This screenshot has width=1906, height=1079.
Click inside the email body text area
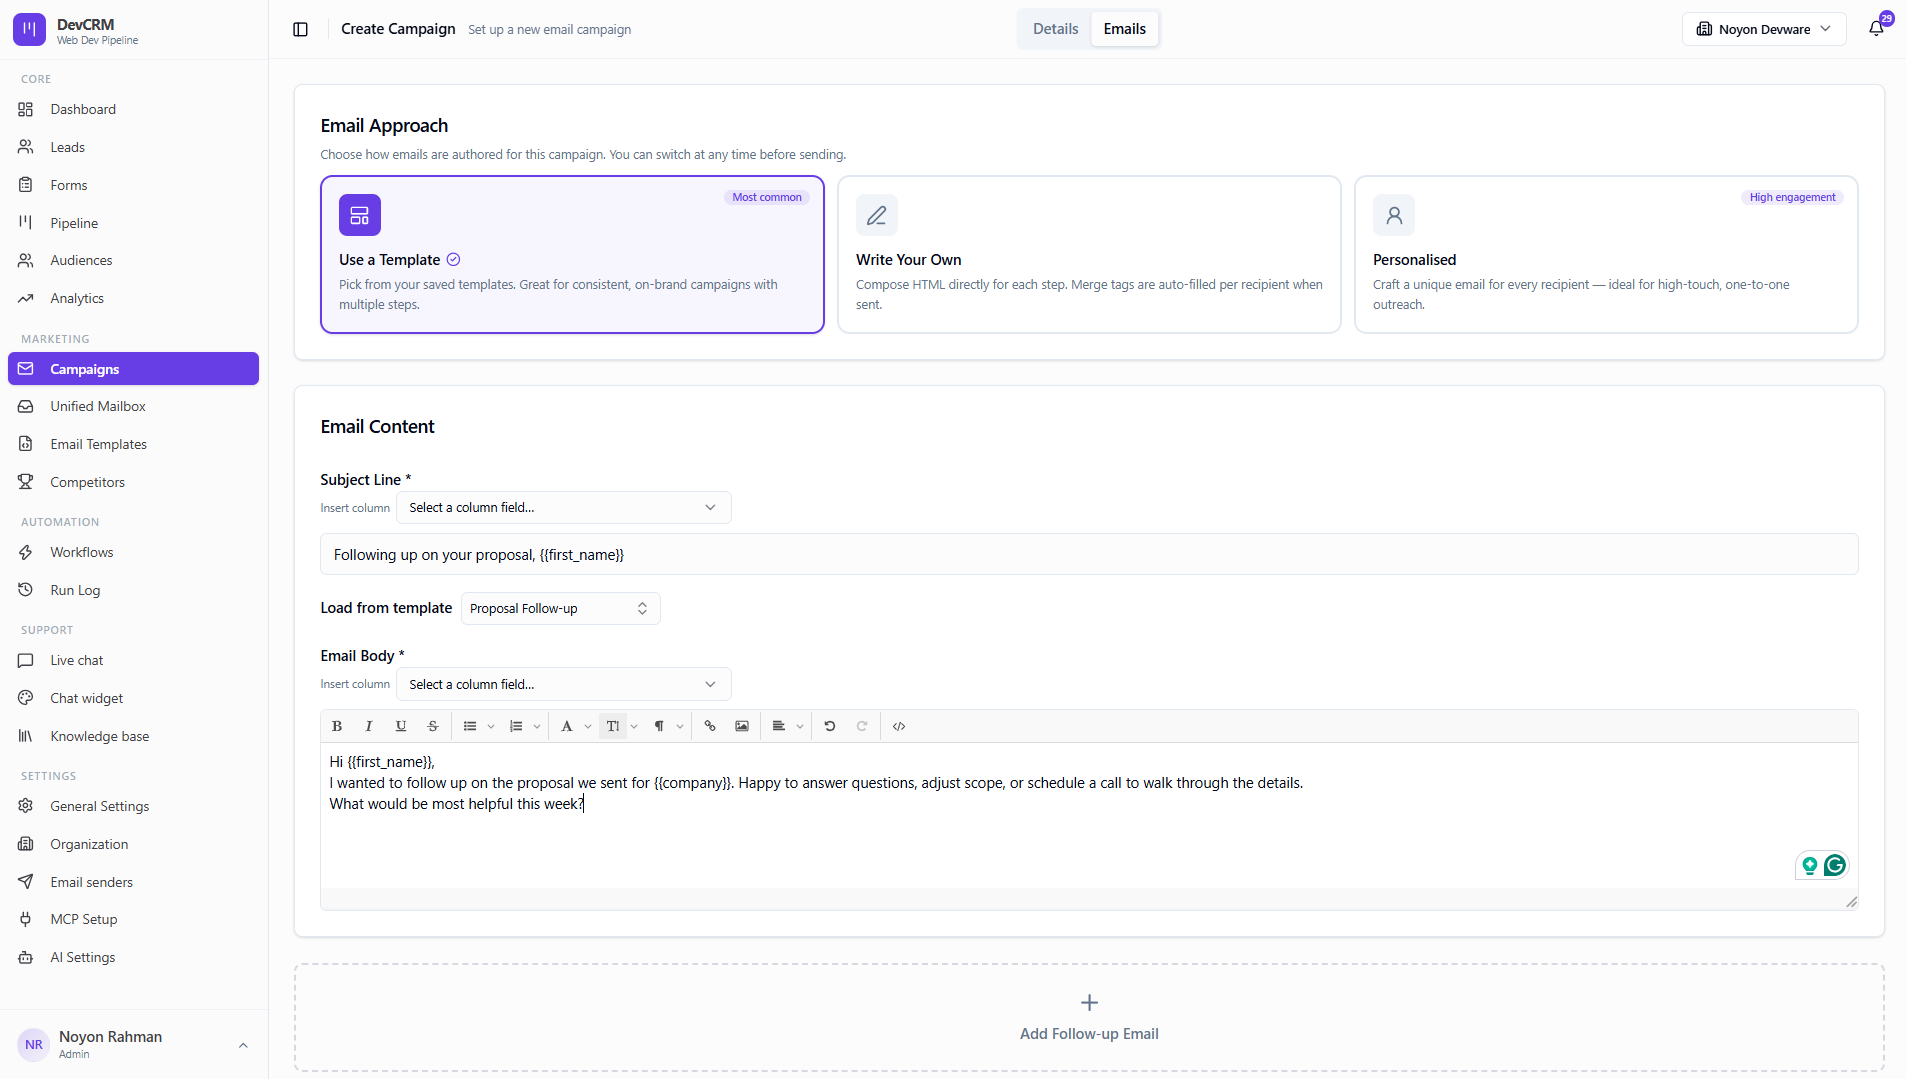[1089, 815]
